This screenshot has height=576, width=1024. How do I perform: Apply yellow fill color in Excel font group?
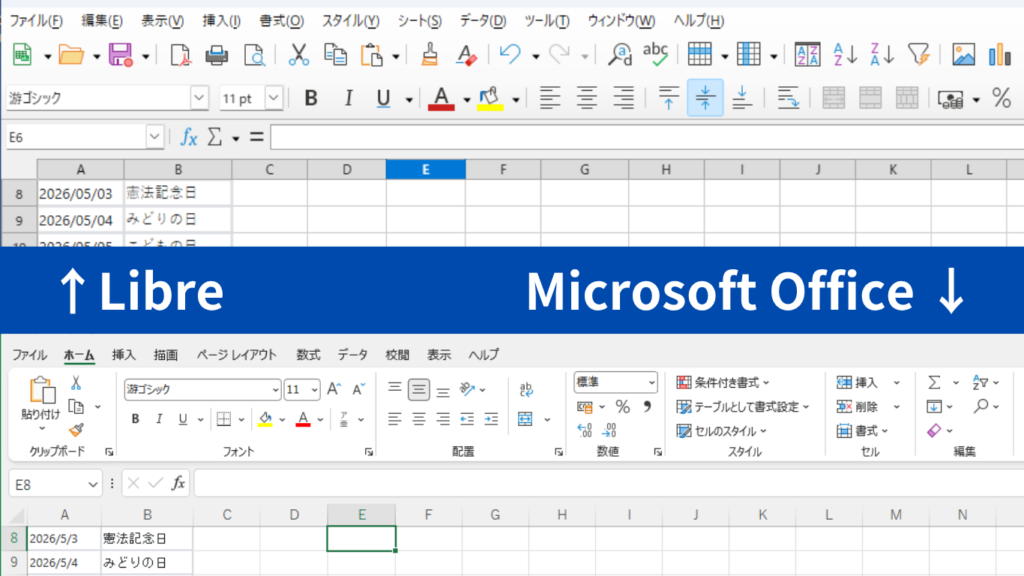tap(264, 419)
